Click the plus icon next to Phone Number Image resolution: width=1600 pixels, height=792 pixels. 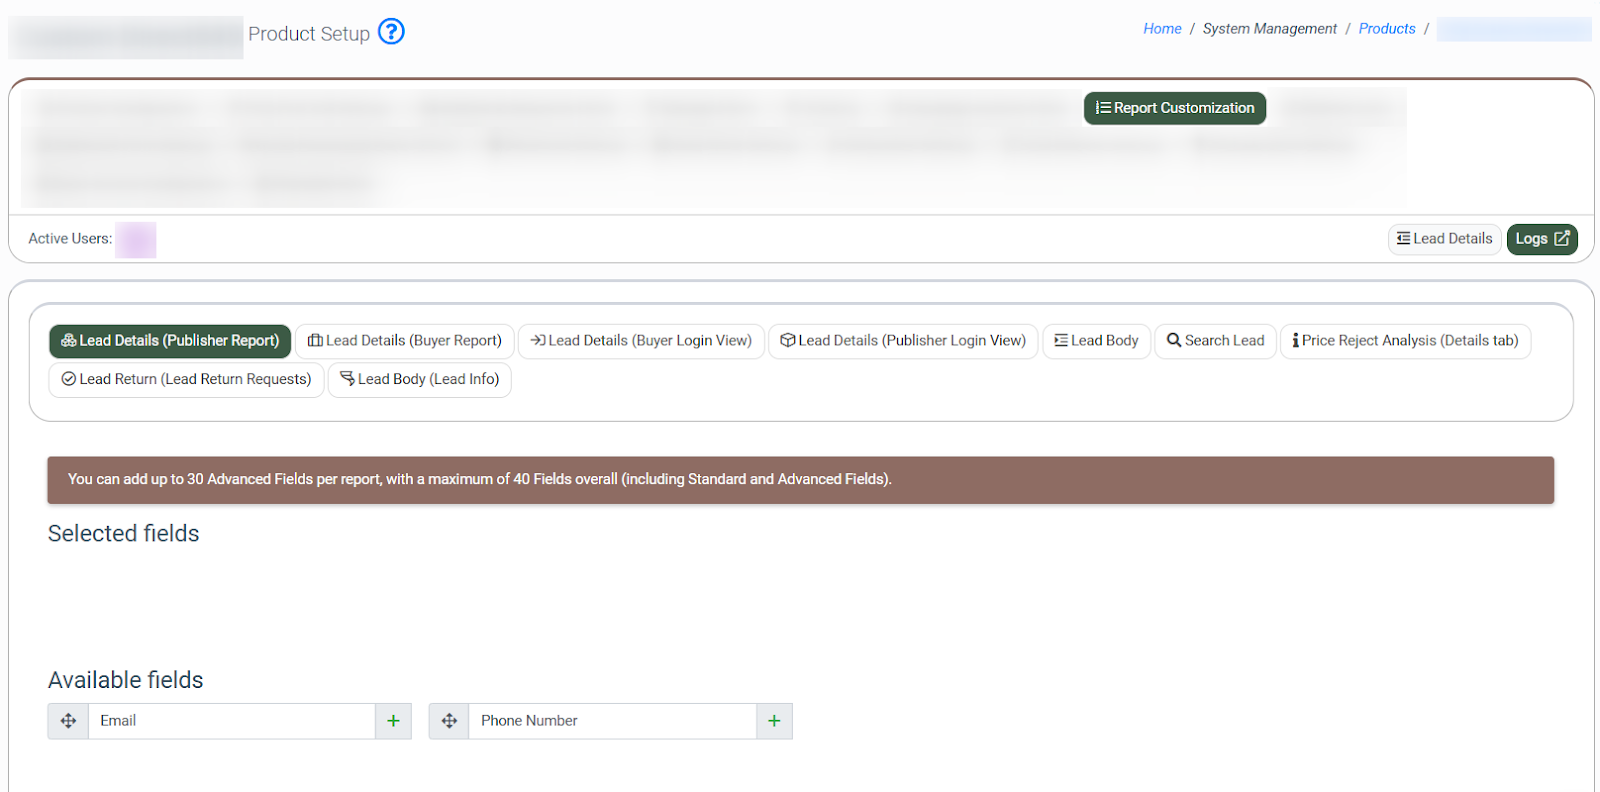[774, 721]
